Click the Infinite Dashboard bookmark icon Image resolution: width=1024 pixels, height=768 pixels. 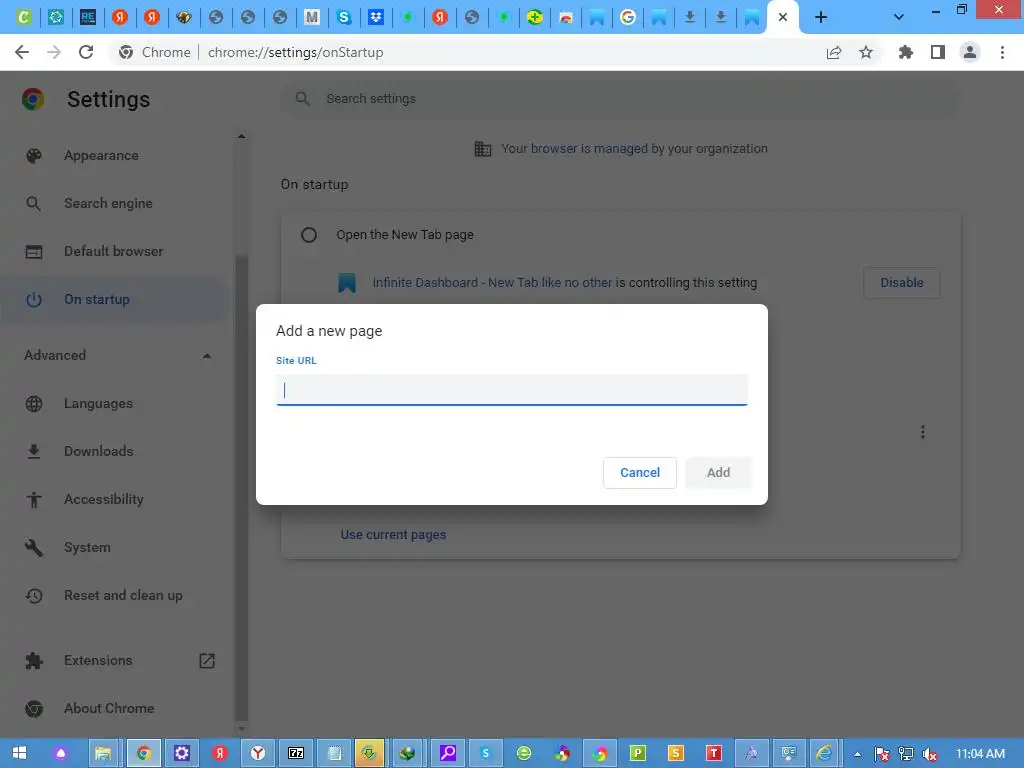(x=347, y=283)
